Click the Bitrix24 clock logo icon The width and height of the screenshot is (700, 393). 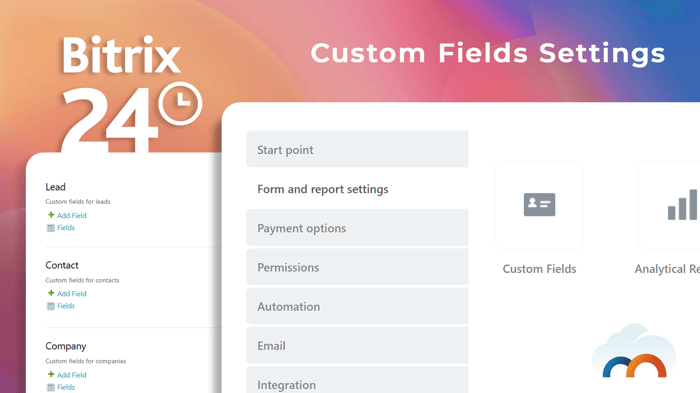(x=180, y=103)
